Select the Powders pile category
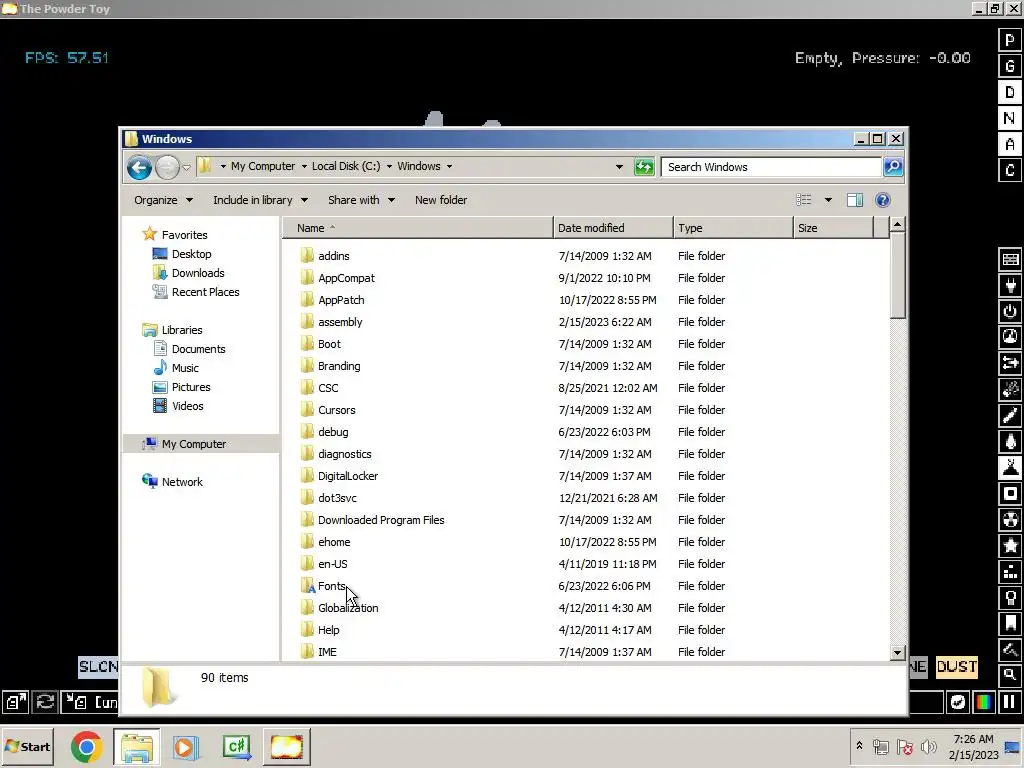 [x=1010, y=468]
